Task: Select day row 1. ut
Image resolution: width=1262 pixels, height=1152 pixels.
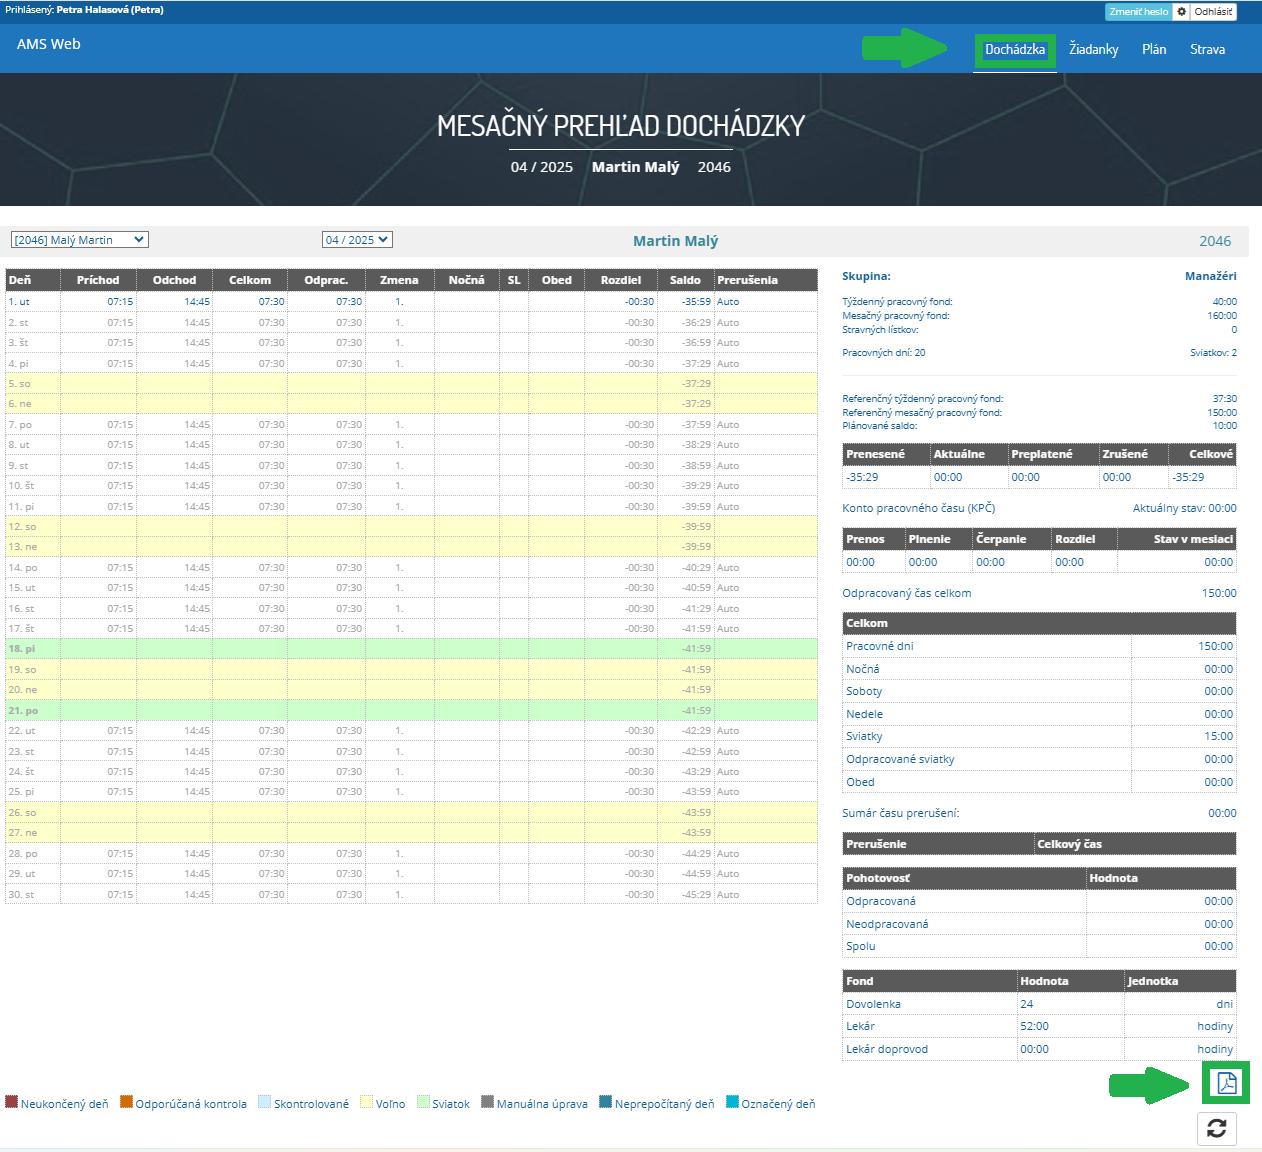Action: click(20, 301)
